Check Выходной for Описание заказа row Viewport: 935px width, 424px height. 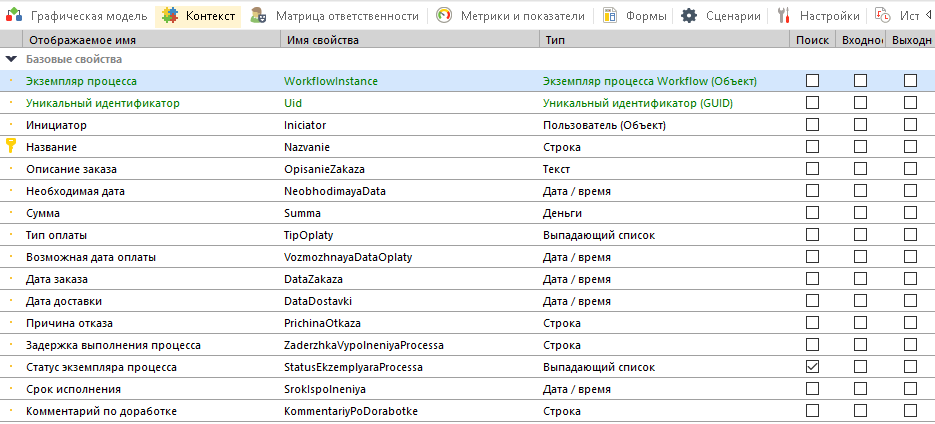(910, 169)
